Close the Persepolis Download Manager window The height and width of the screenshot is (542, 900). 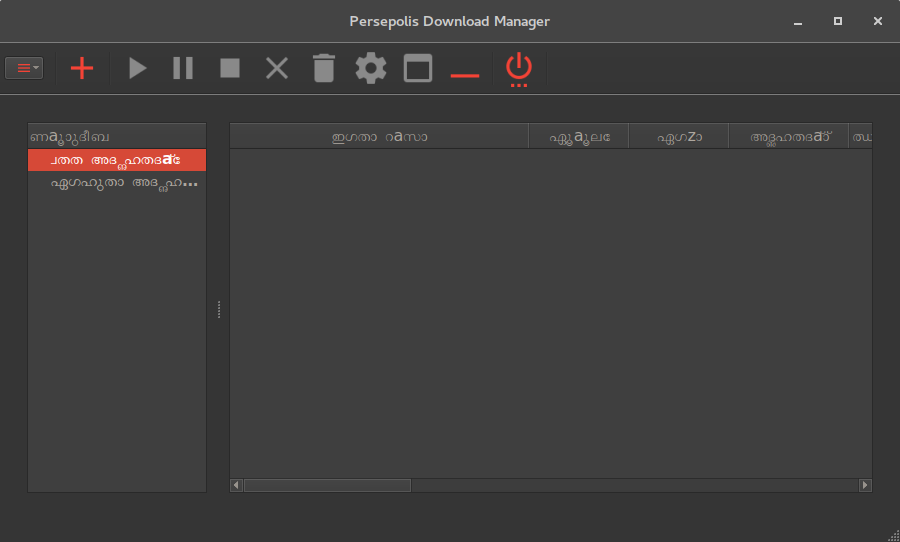pyautogui.click(x=878, y=21)
